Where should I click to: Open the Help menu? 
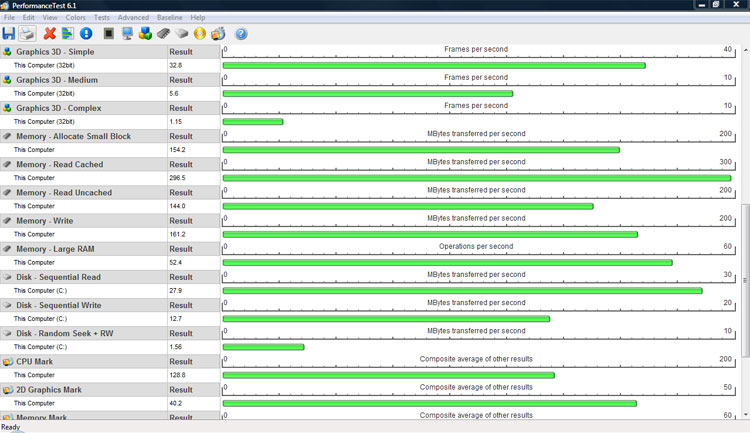click(198, 17)
